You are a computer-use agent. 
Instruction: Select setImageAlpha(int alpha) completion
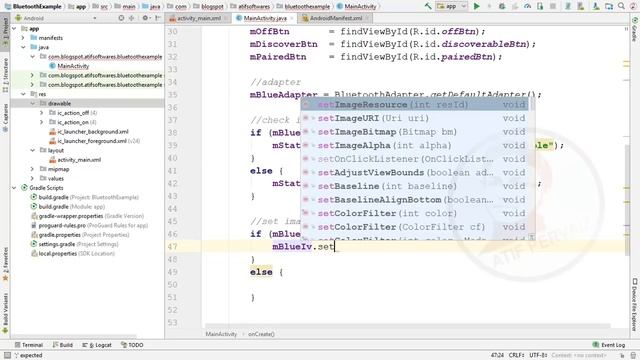click(415, 145)
